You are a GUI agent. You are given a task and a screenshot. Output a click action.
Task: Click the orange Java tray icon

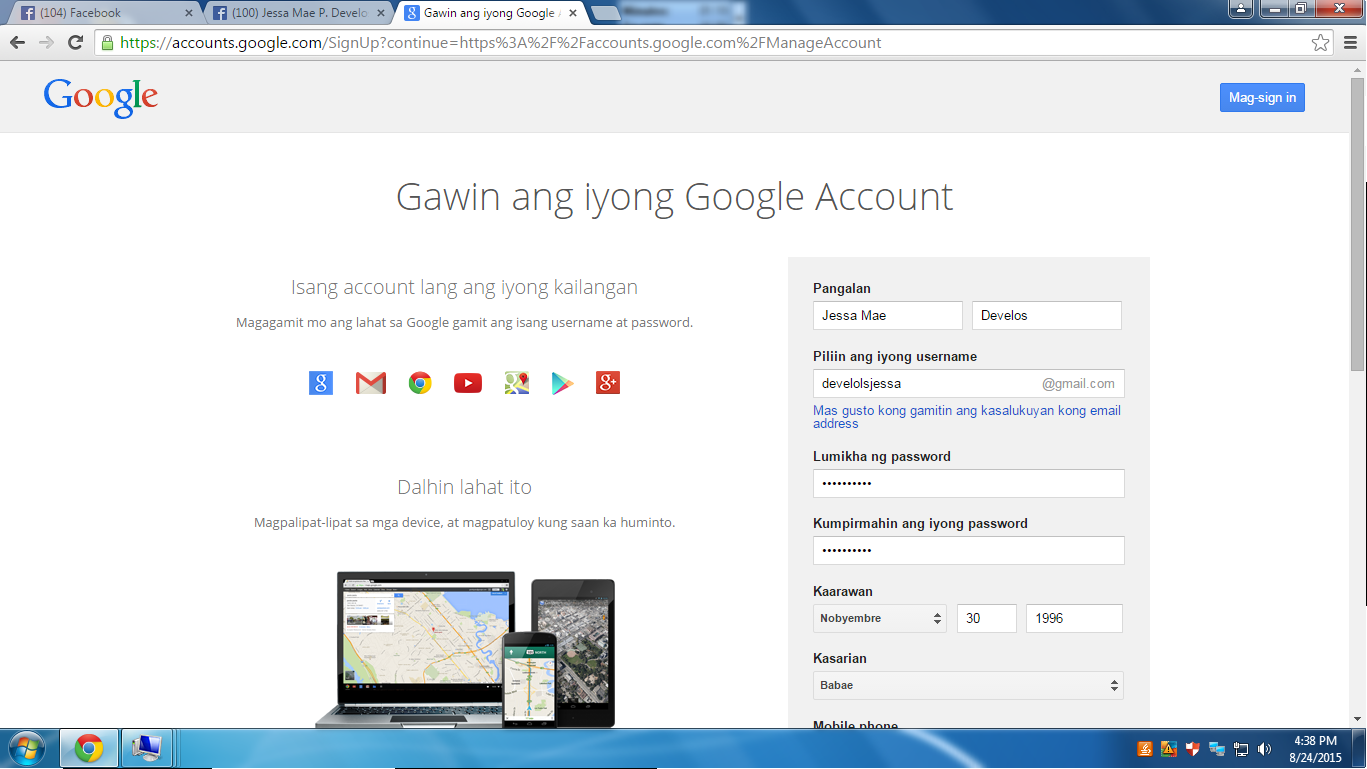click(1145, 749)
